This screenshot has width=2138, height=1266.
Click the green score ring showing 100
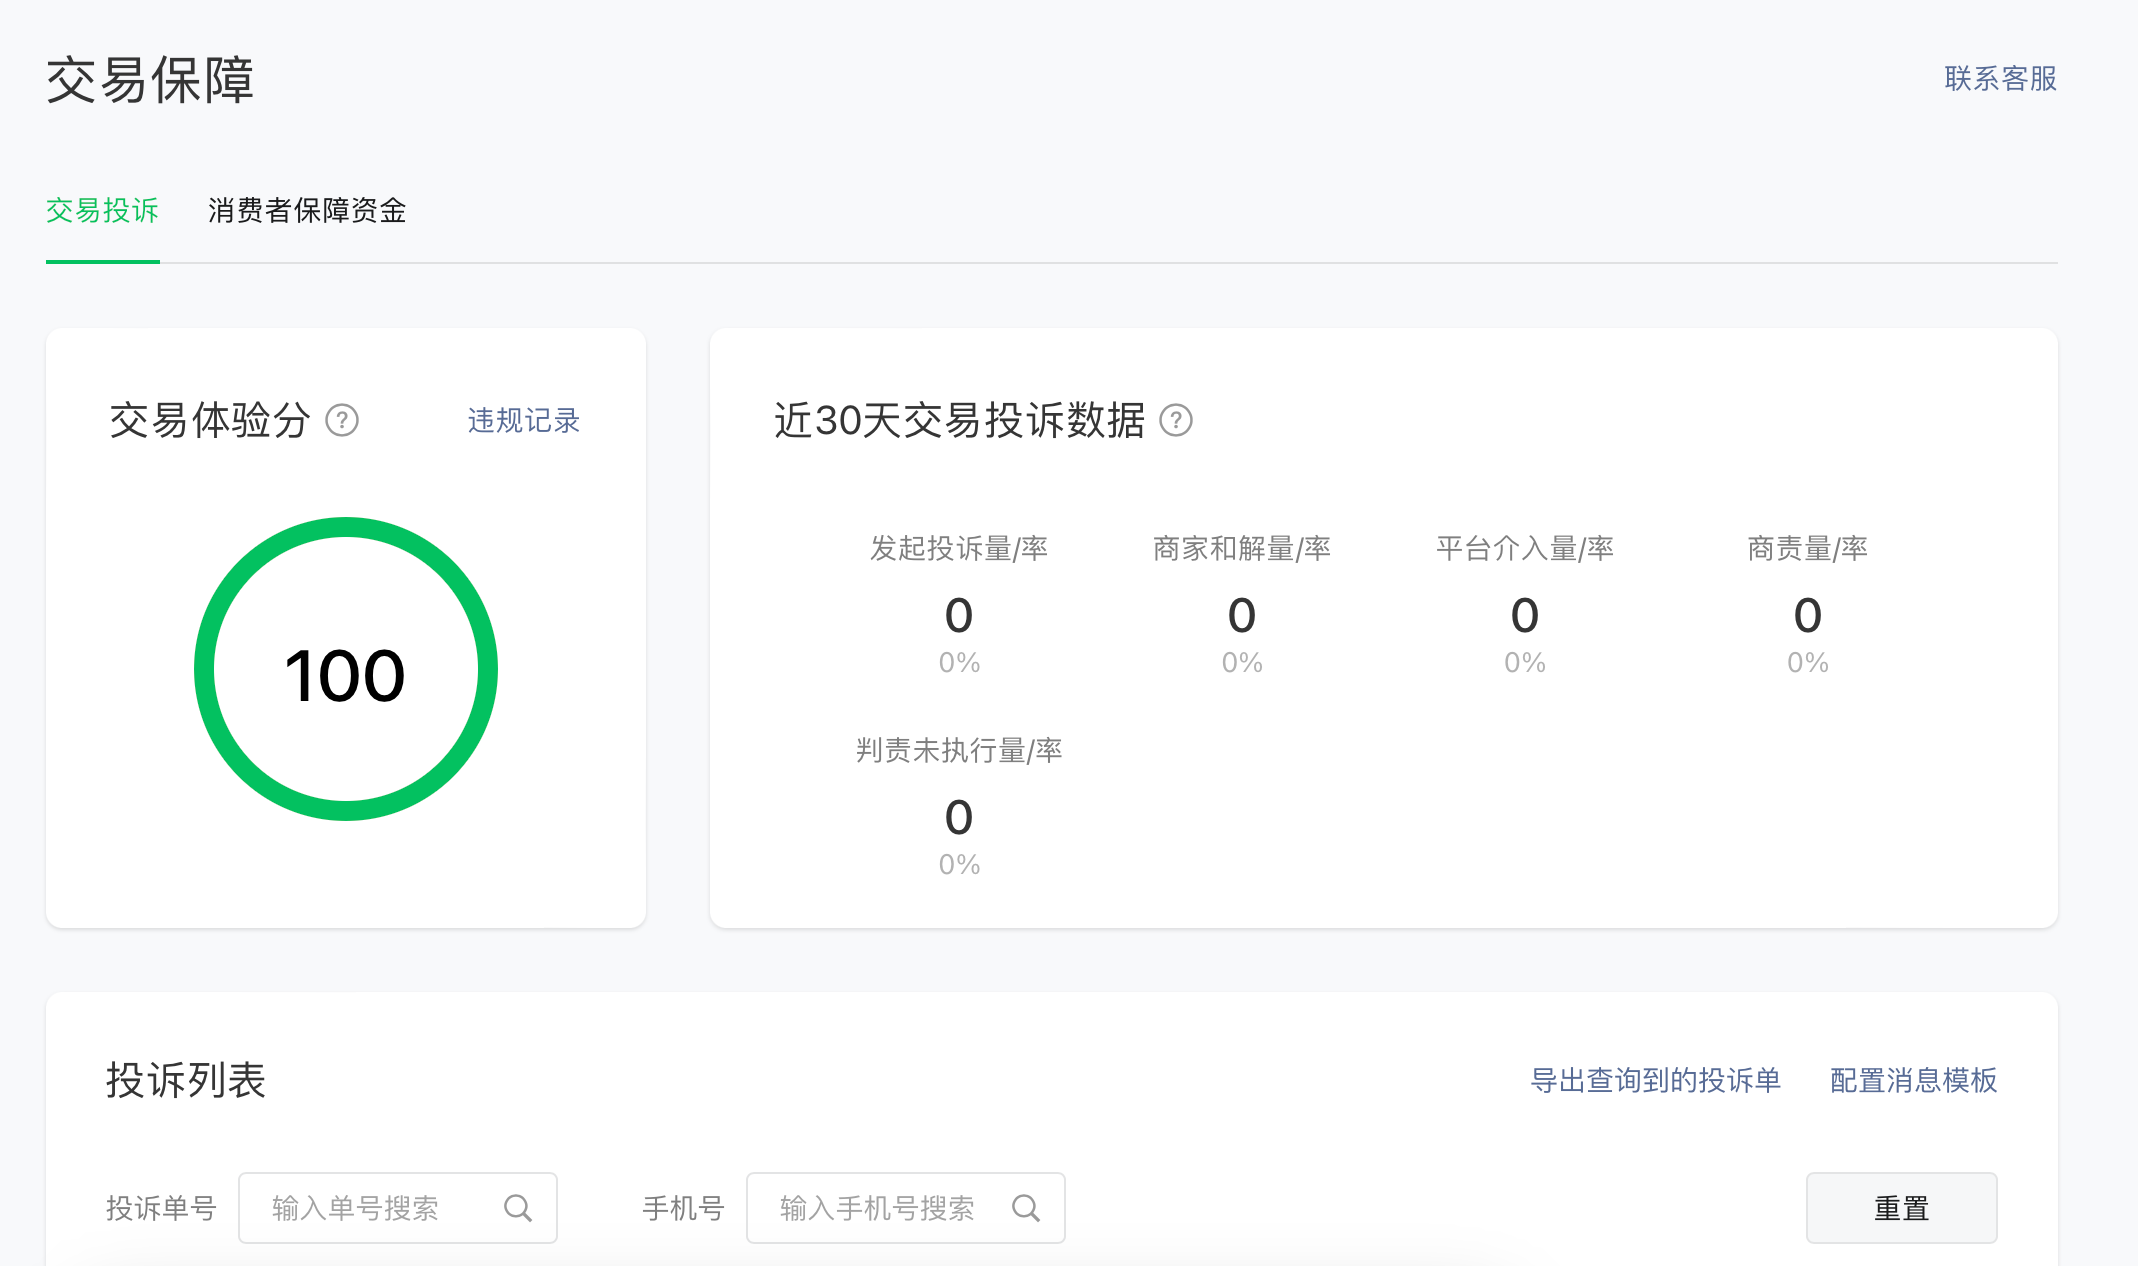pyautogui.click(x=346, y=668)
